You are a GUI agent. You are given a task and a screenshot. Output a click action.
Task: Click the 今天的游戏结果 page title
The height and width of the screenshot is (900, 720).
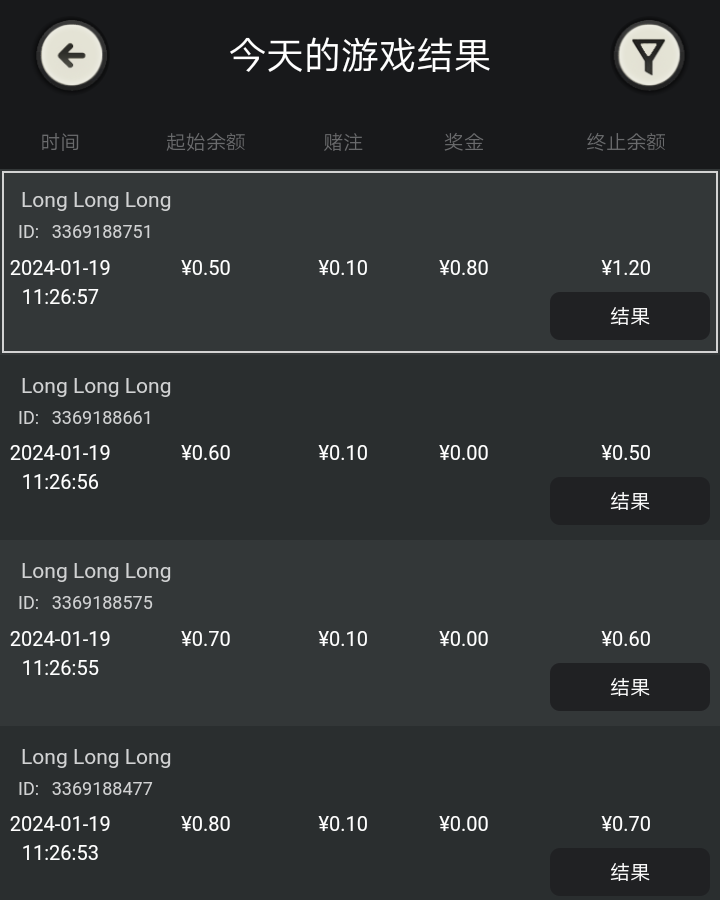360,55
